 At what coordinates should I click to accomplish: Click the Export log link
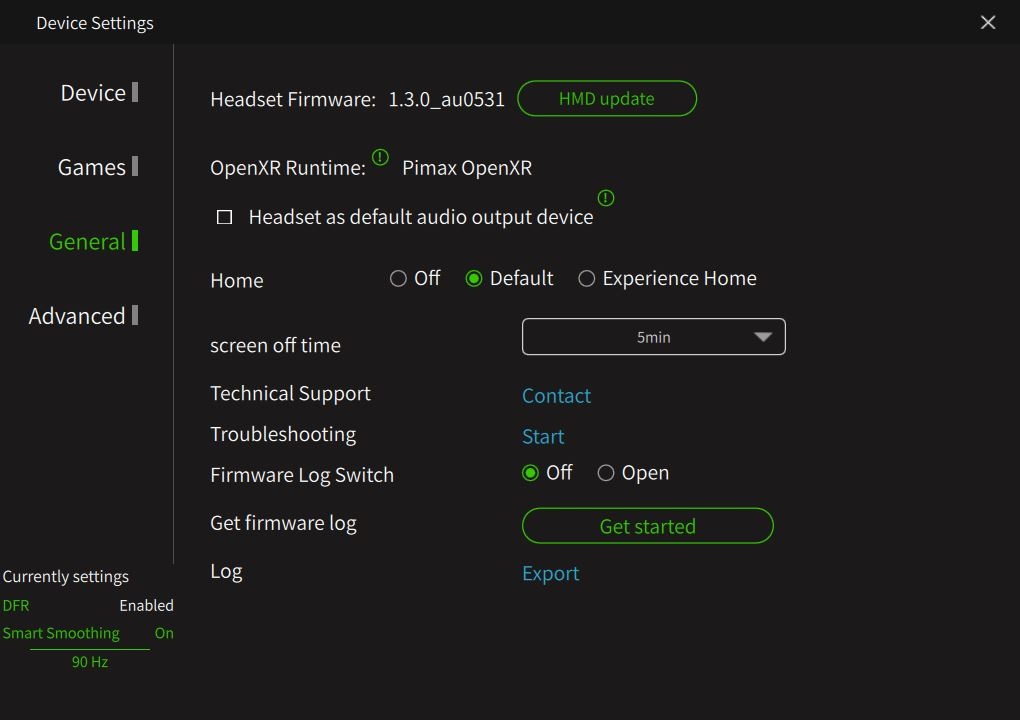click(550, 573)
